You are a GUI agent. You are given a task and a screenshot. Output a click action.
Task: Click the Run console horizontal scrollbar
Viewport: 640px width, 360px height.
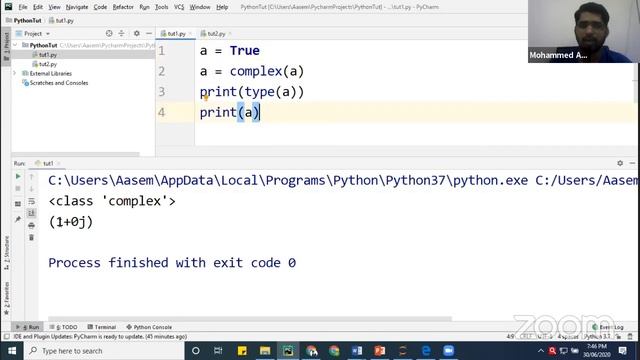pyautogui.click(x=250, y=319)
